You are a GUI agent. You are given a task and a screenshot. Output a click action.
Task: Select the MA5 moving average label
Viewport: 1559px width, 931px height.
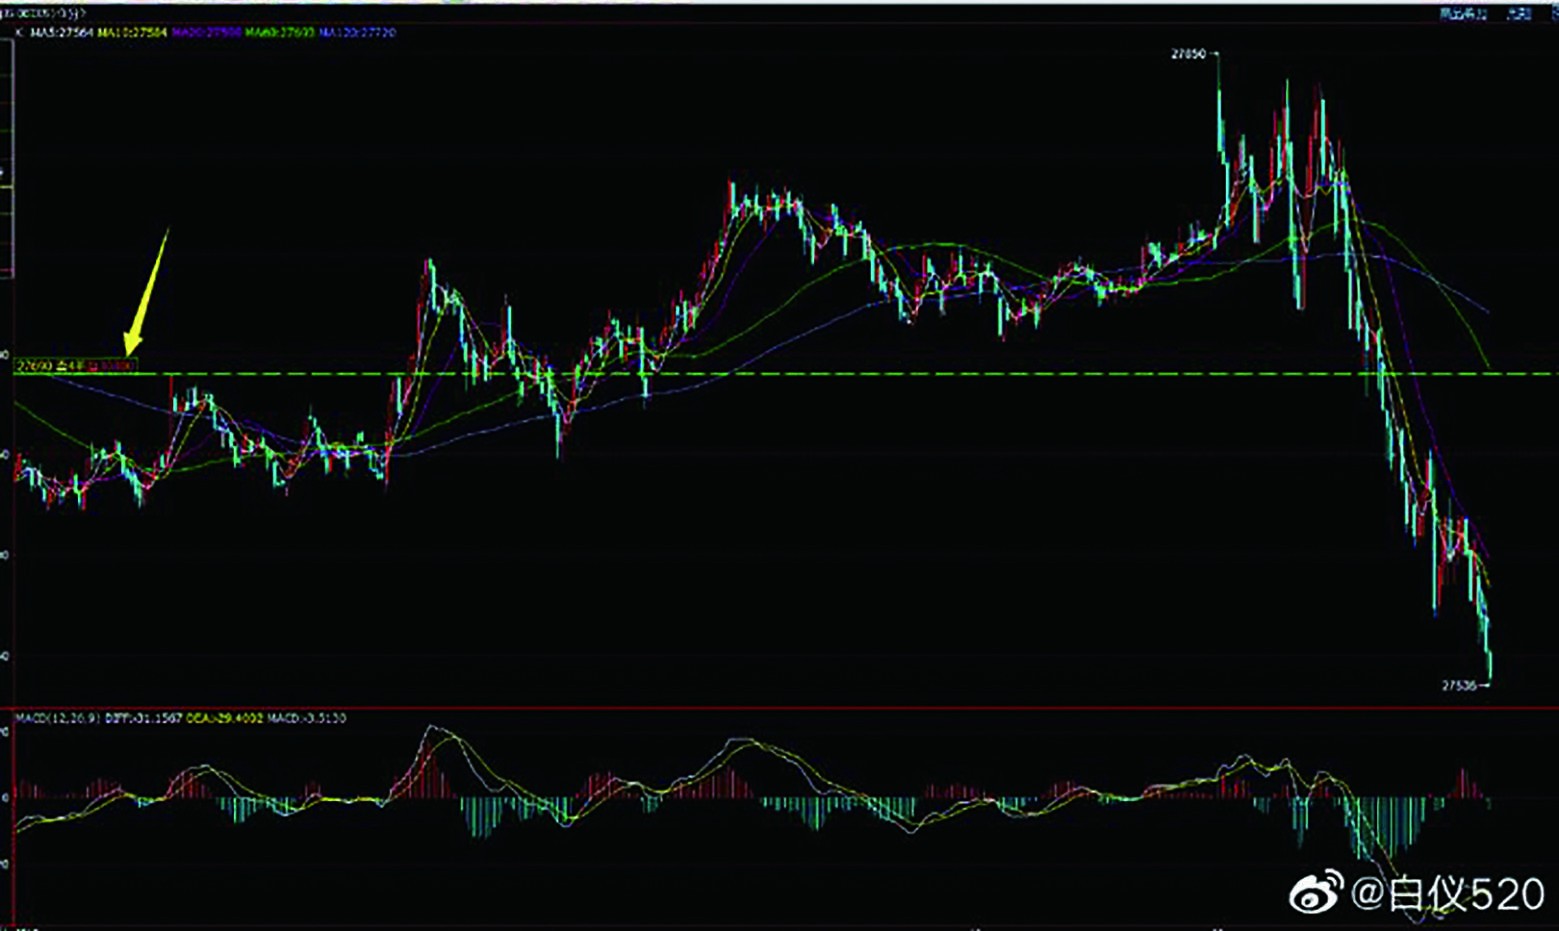pos(62,32)
